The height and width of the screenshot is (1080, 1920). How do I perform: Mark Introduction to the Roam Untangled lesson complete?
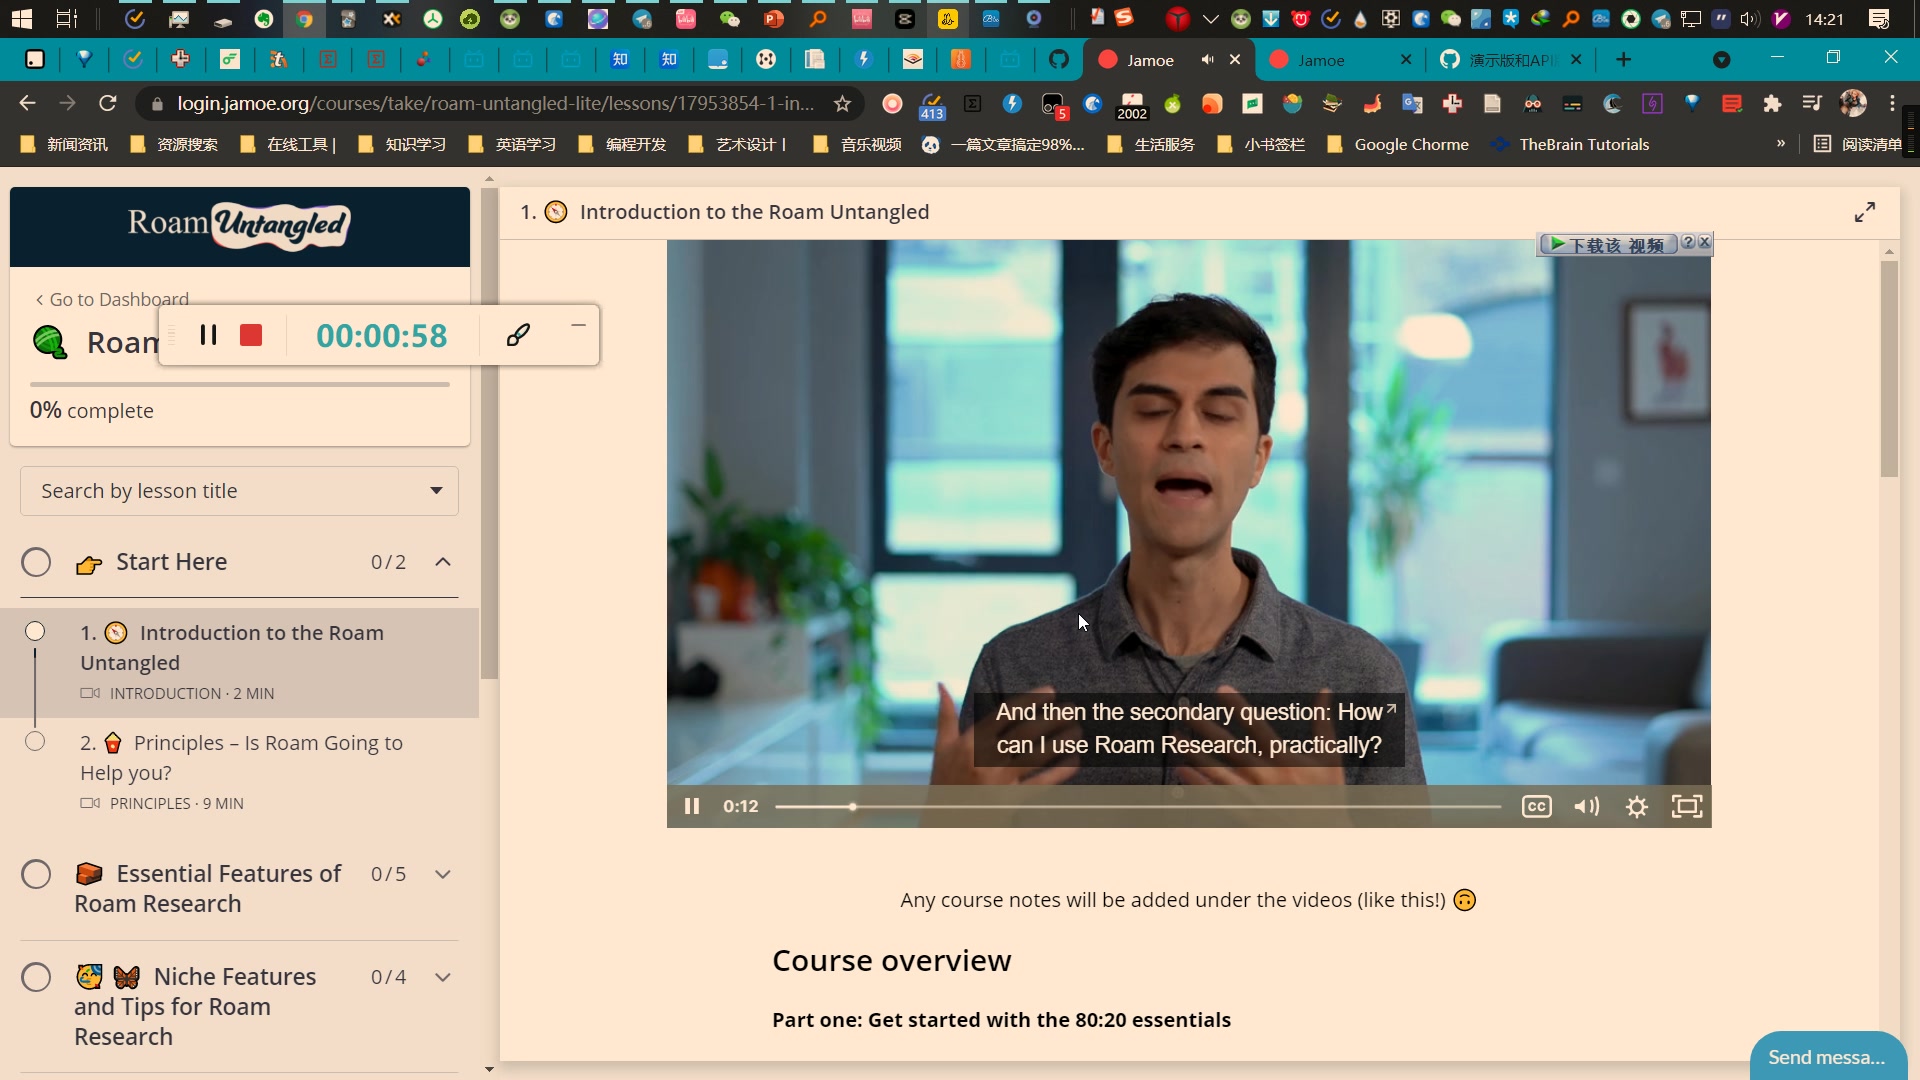[x=35, y=631]
